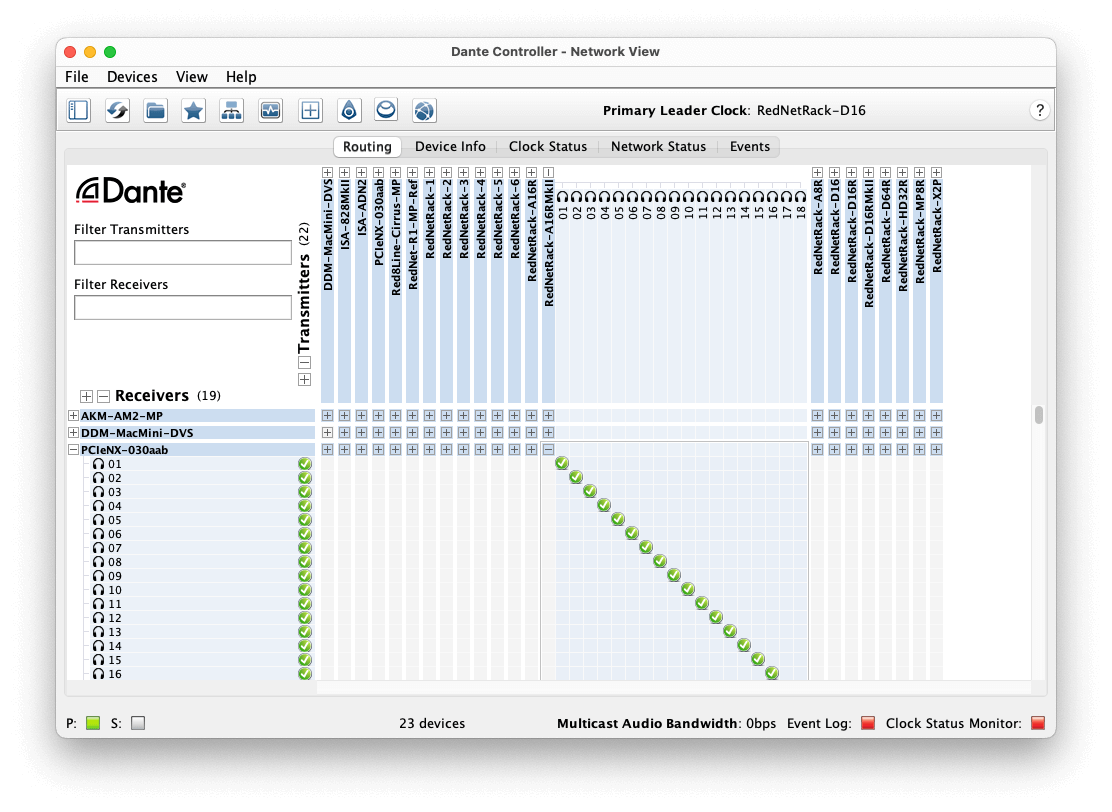This screenshot has width=1112, height=812.
Task: Click green status check of receive channel 13
Action: click(x=305, y=632)
